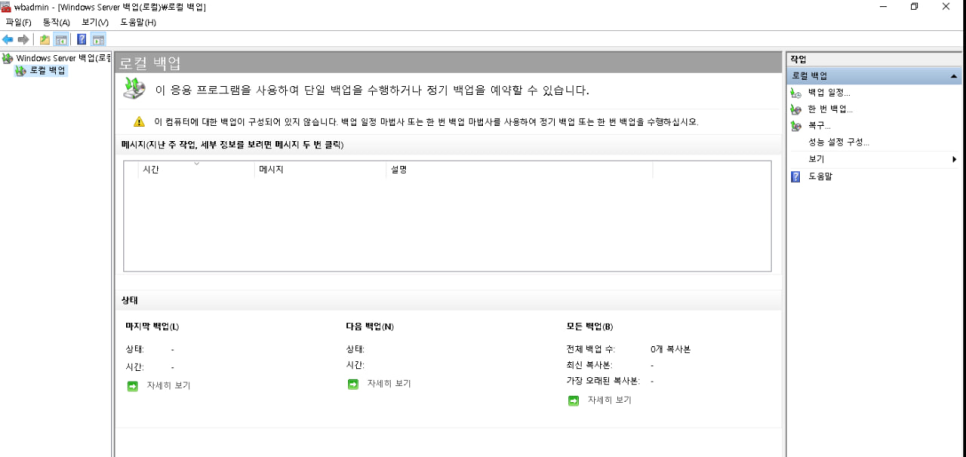Collapse the 로컬 백업 actions section
Screen dimensions: 966x457
click(954, 76)
